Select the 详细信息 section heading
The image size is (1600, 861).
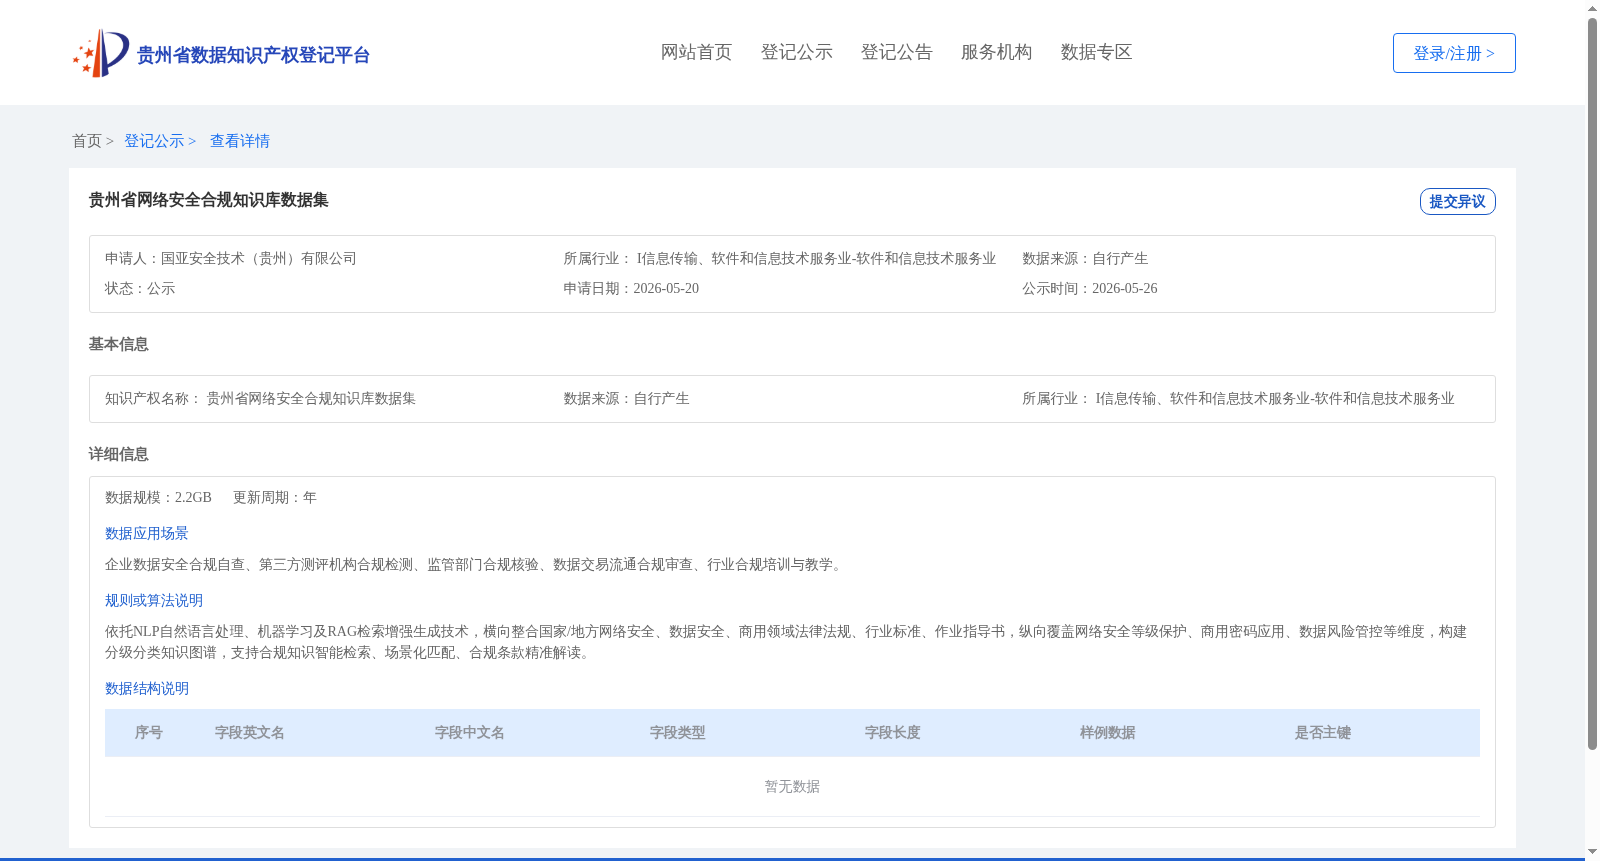point(118,454)
